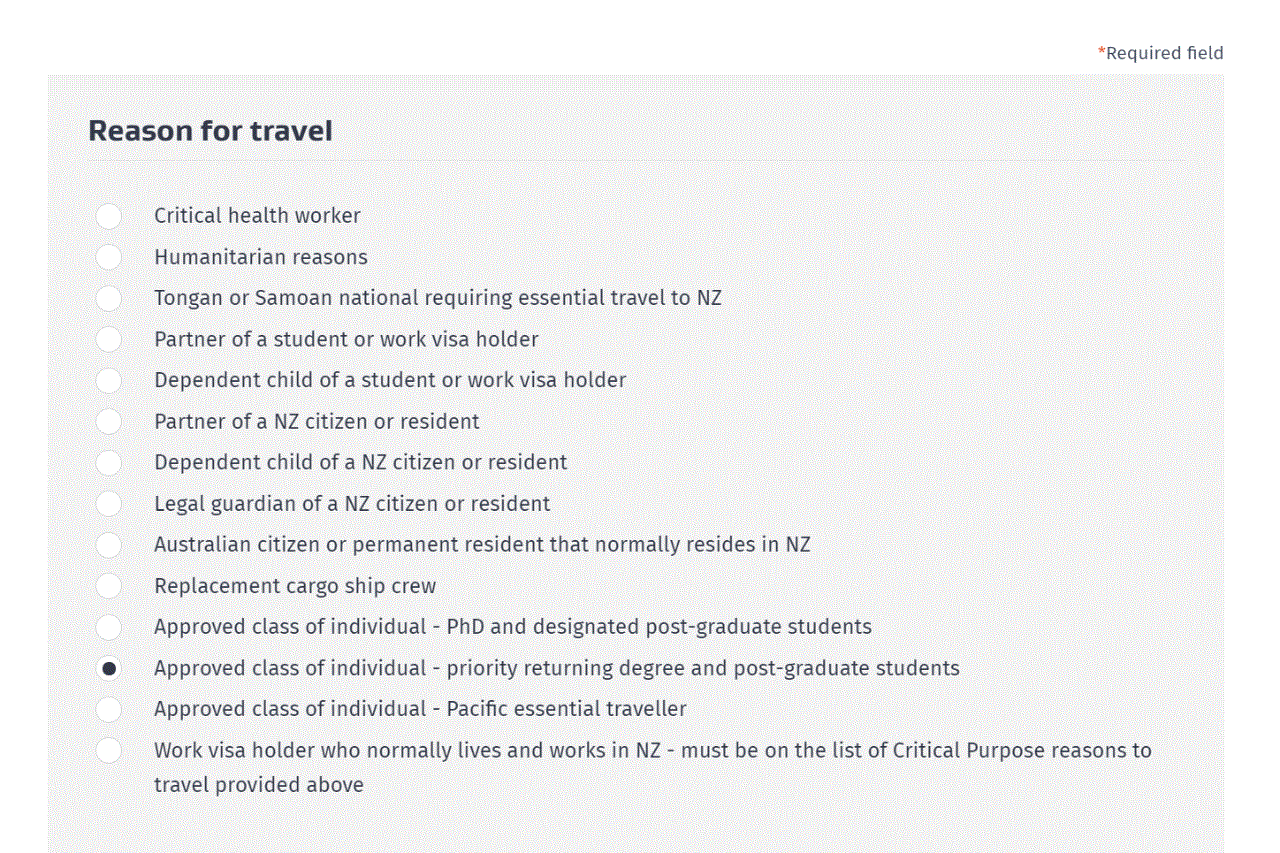The width and height of the screenshot is (1280, 853).
Task: Select Work visa holder who normally lives in NZ
Action: click(109, 750)
